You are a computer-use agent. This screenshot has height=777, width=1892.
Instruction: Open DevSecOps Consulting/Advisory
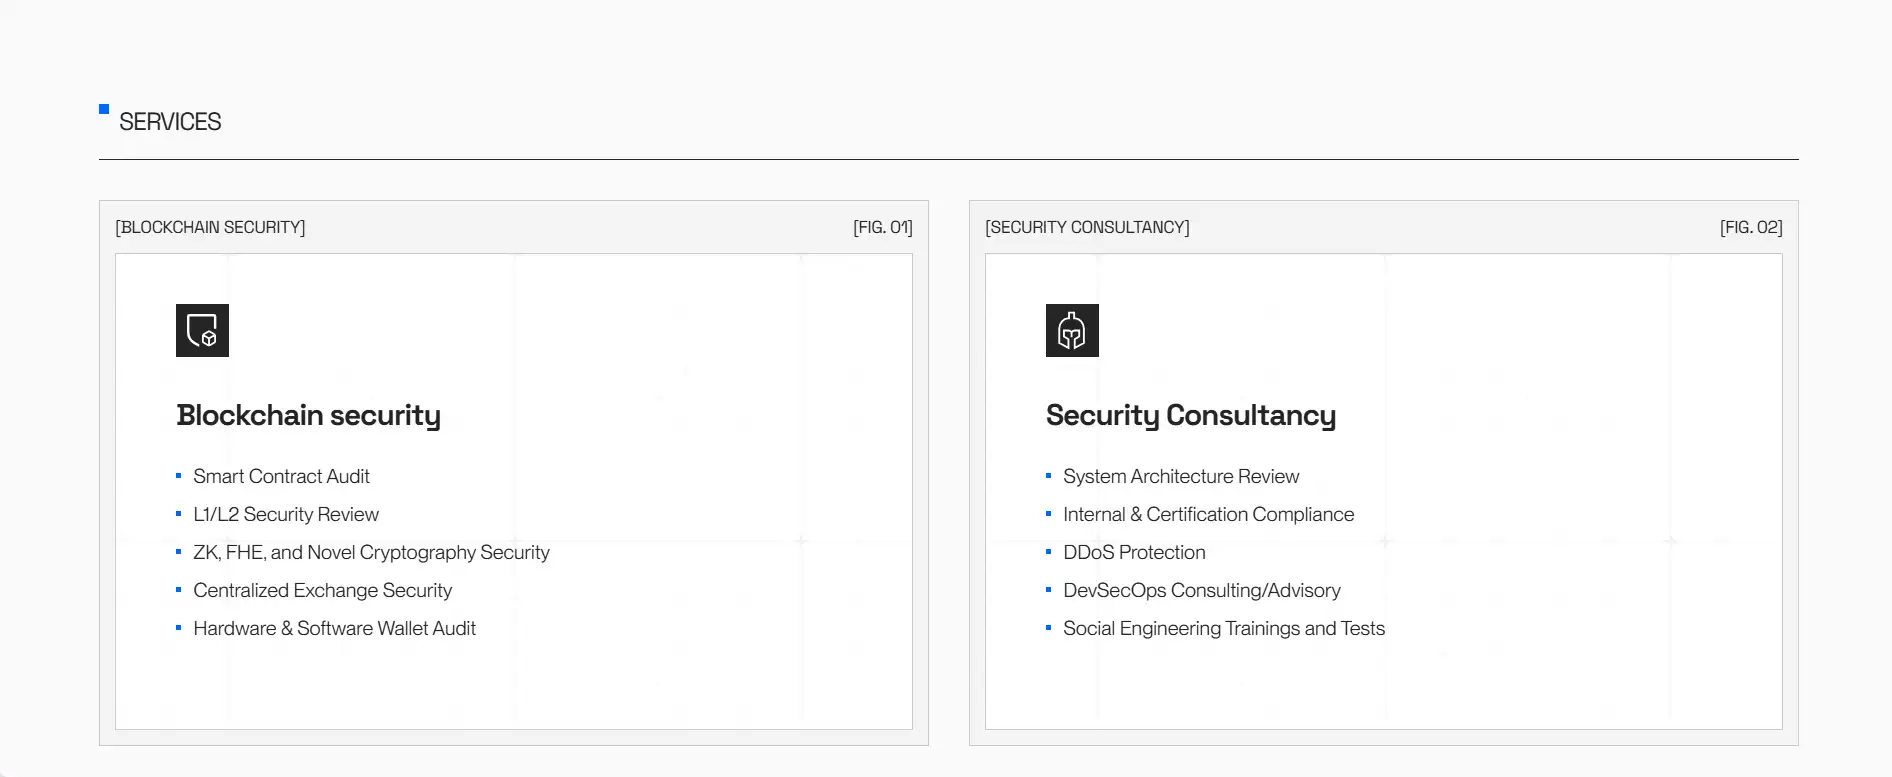click(1201, 591)
